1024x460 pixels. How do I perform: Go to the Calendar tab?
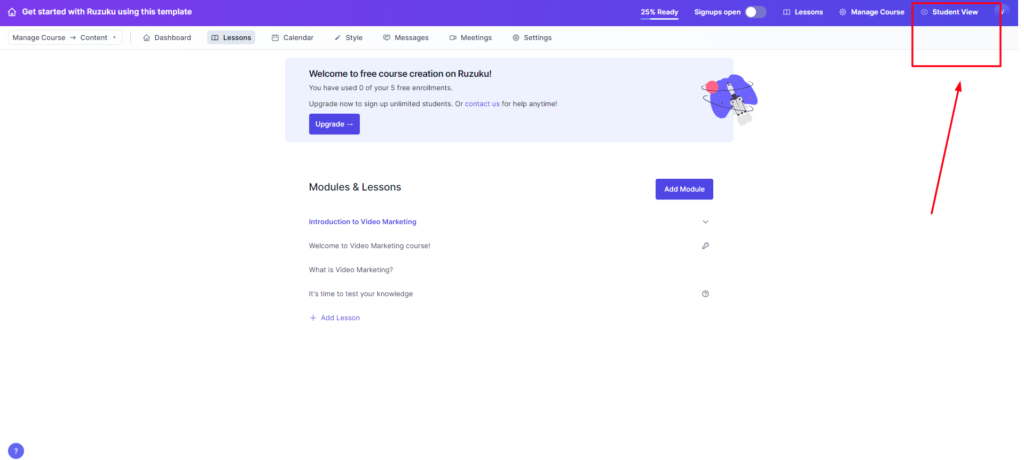(292, 38)
